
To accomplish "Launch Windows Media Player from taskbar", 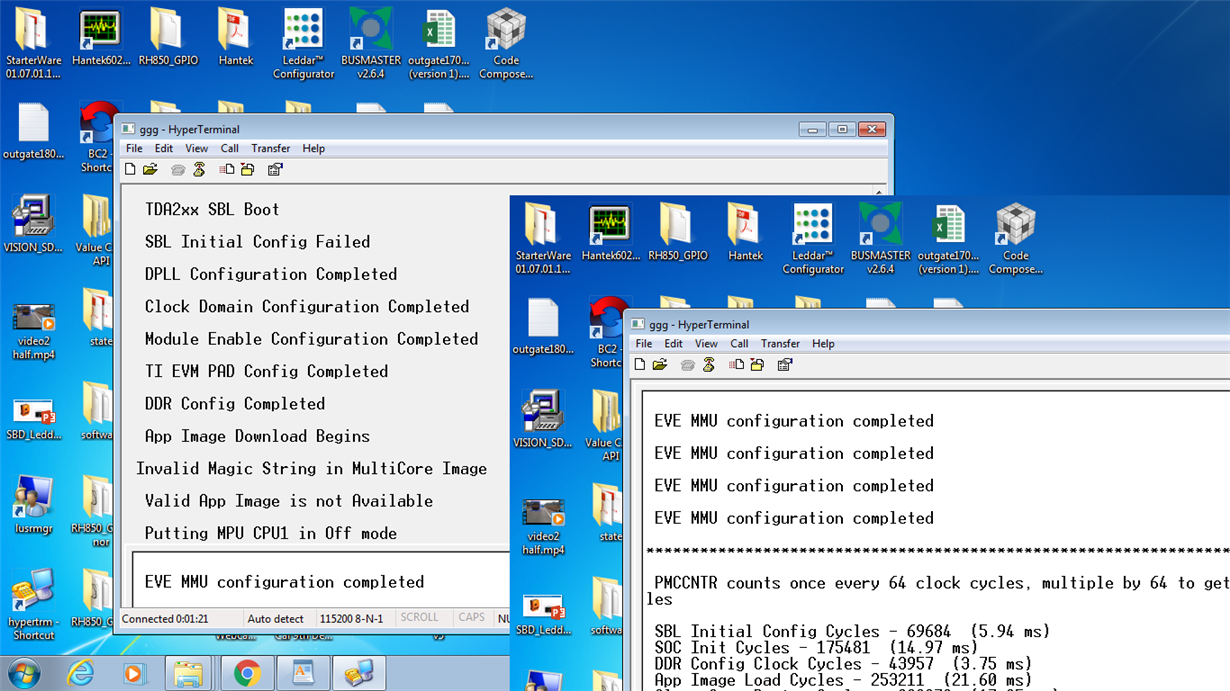I will tap(134, 674).
